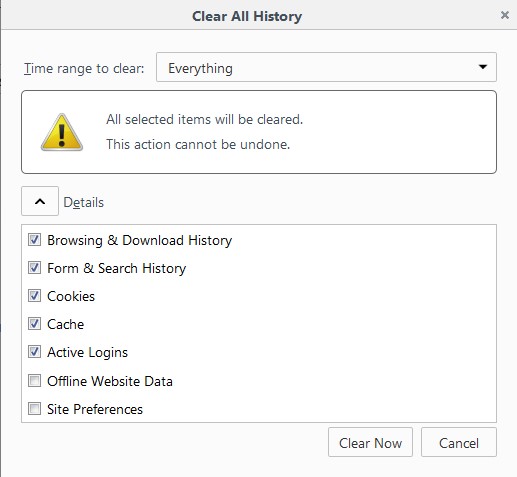Click the yellow warning triangle icon

point(62,132)
